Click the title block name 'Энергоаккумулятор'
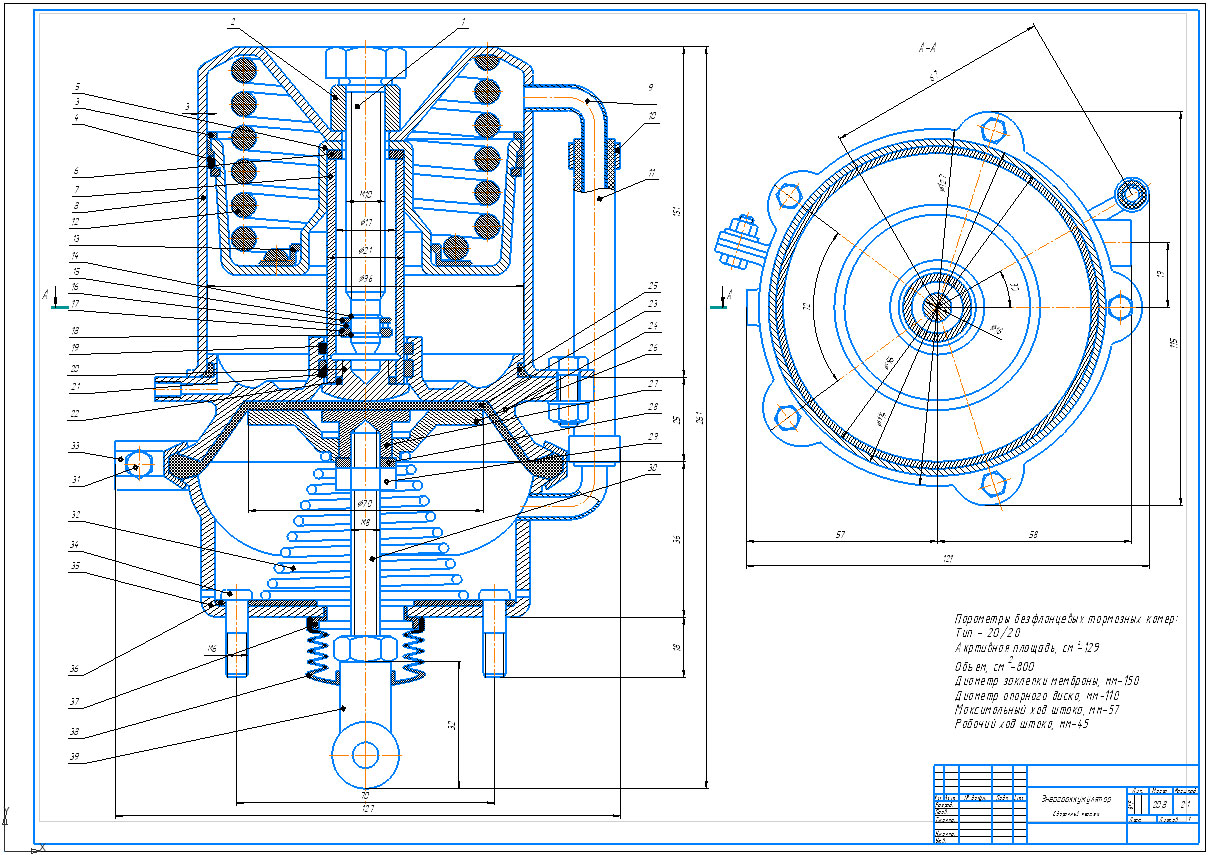The image size is (1210, 855). tap(1076, 799)
